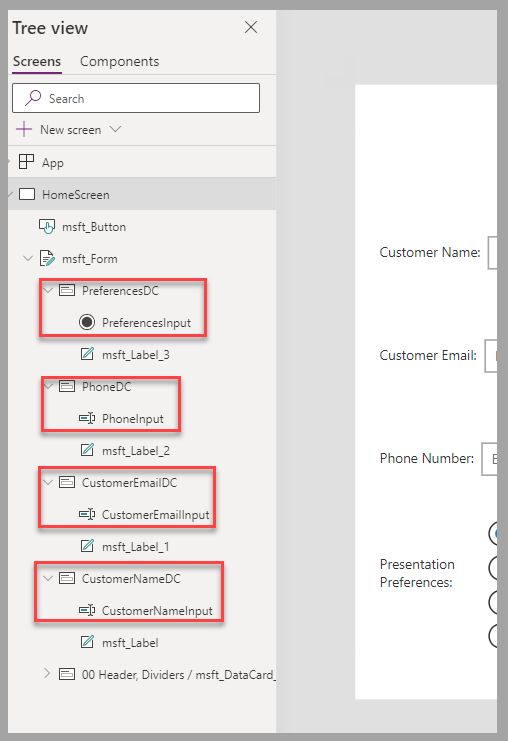
Task: Click the search magnifier icon
Action: 33,98
